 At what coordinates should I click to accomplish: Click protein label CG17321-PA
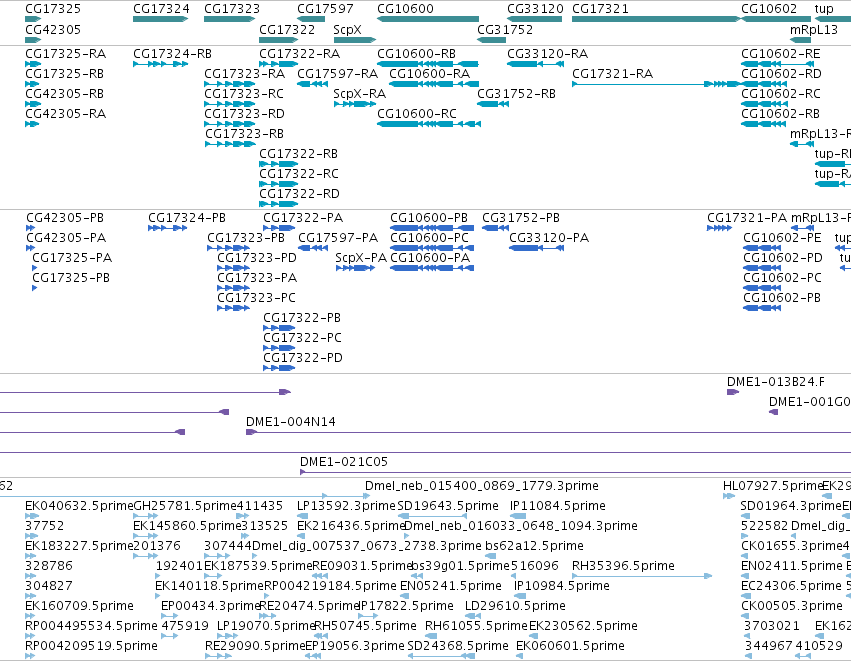click(x=747, y=218)
